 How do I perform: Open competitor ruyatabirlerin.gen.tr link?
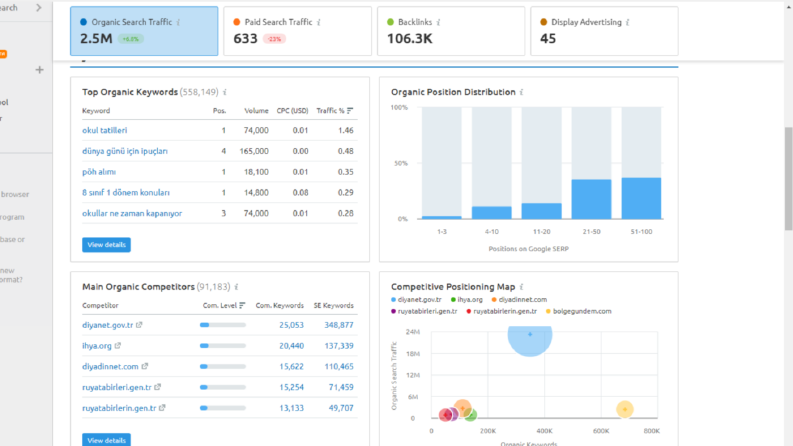pyautogui.click(x=119, y=408)
